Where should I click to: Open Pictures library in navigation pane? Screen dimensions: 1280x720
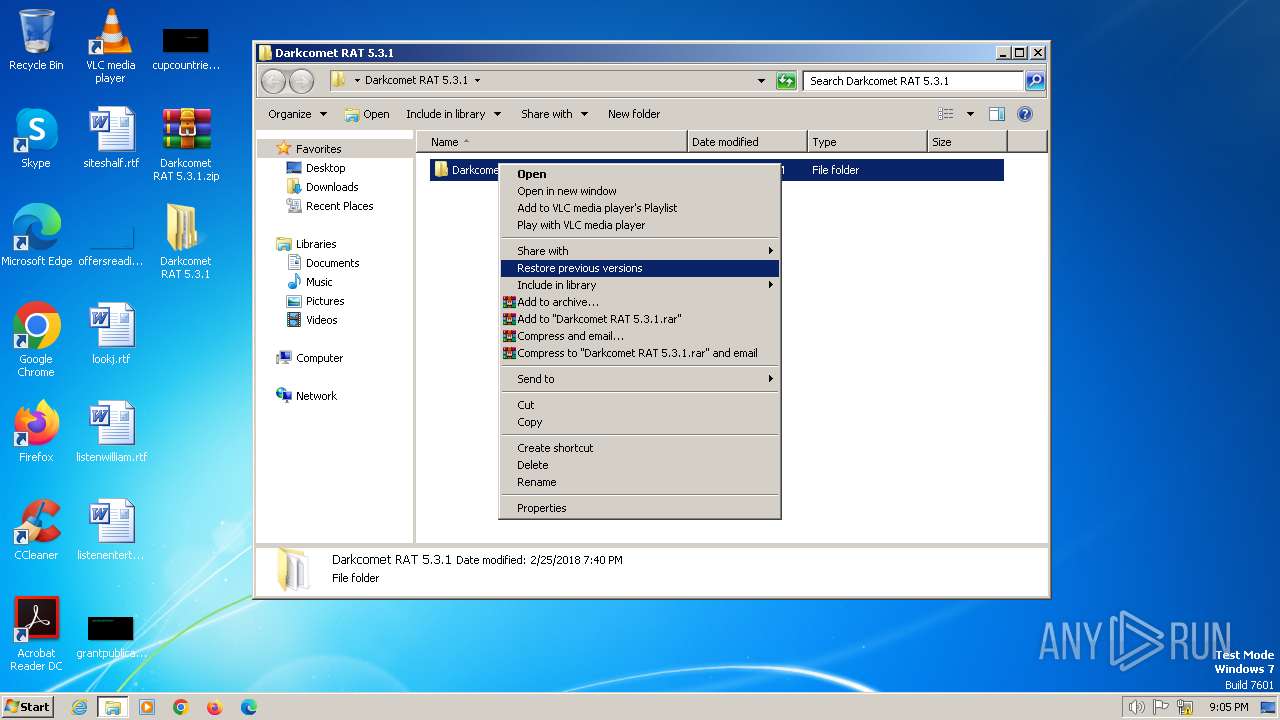click(x=316, y=301)
